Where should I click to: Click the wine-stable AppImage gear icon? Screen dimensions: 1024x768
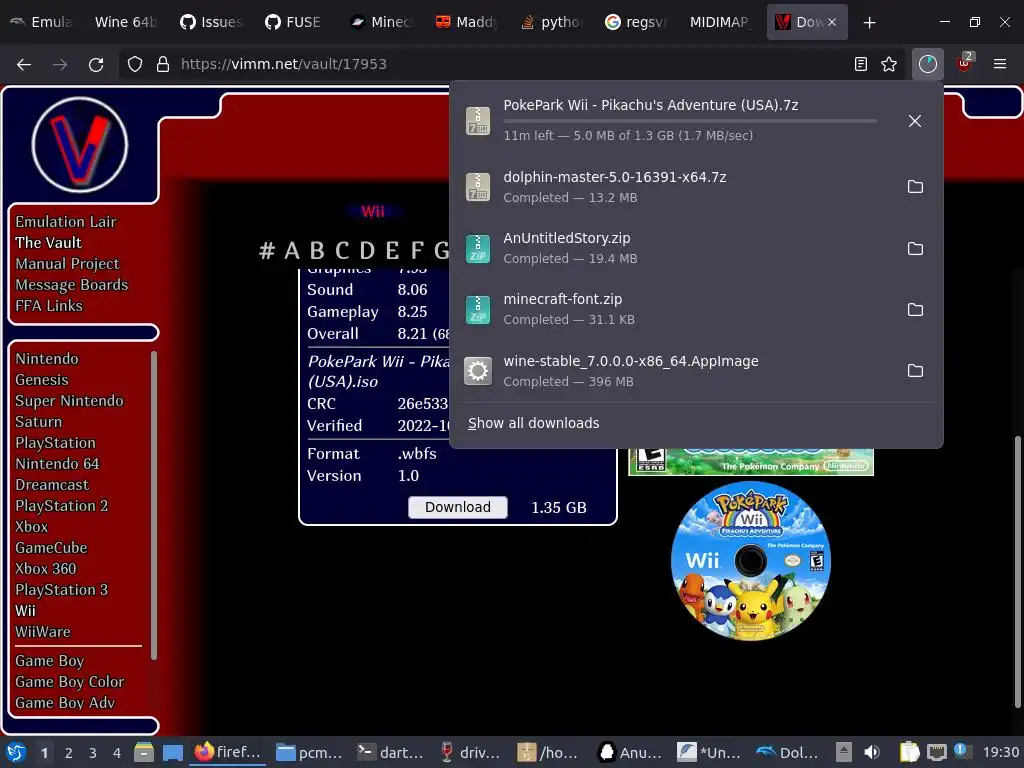click(477, 371)
